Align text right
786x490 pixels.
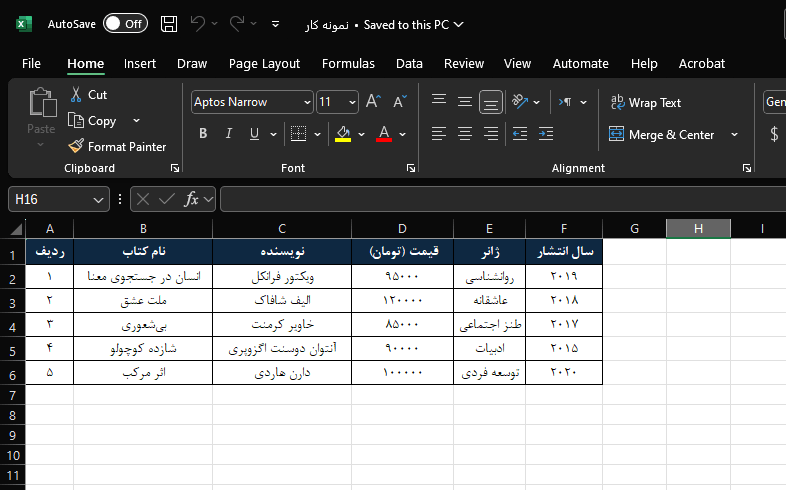491,134
